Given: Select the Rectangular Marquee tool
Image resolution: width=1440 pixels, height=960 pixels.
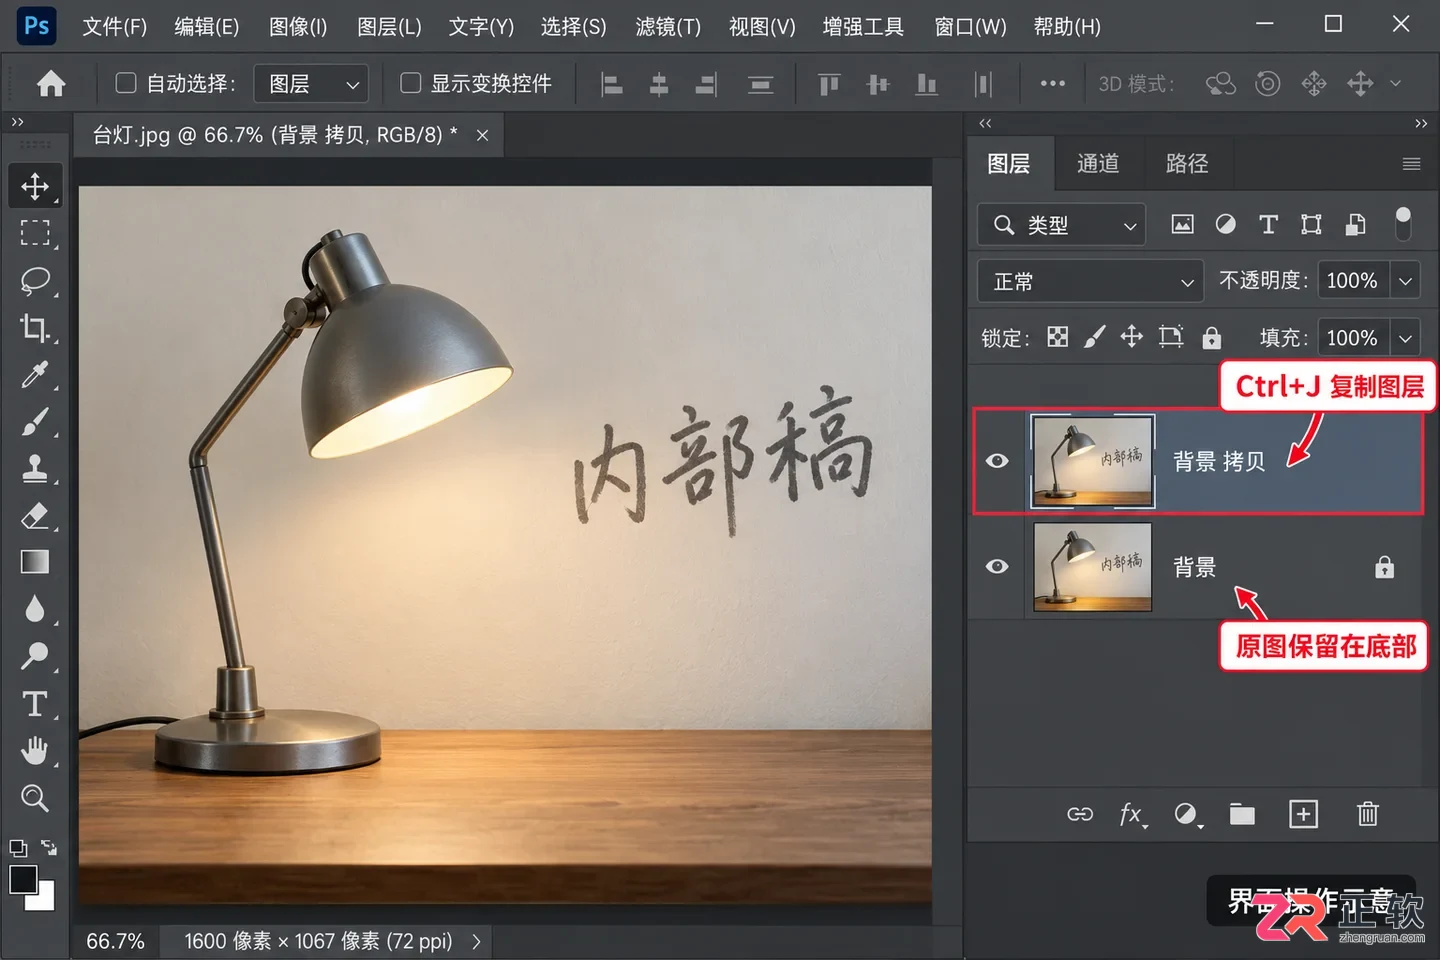Looking at the screenshot, I should 35,233.
